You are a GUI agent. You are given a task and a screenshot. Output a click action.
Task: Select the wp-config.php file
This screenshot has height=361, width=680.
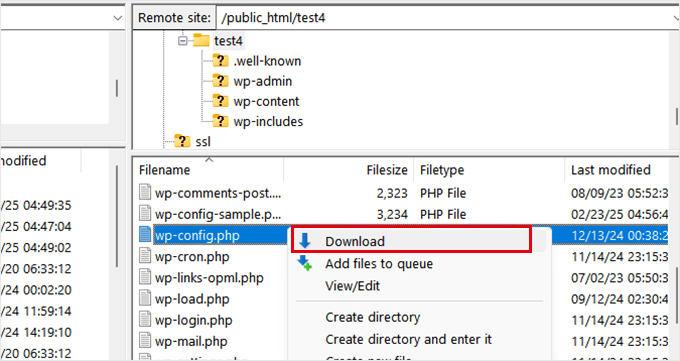197,236
